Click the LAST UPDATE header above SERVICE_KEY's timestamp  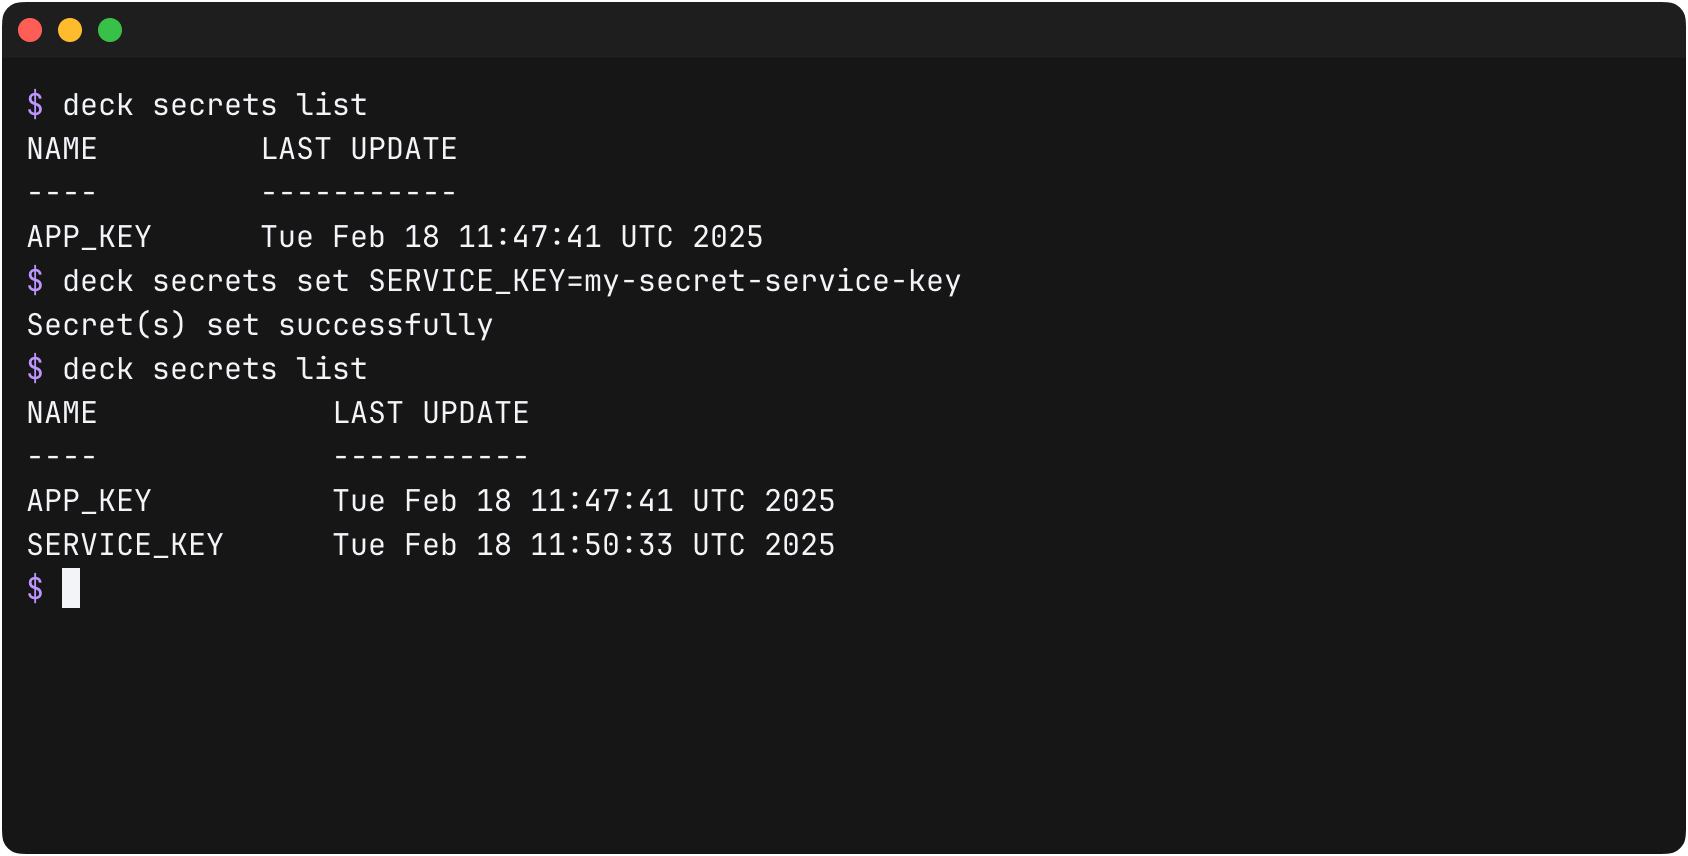pos(431,413)
